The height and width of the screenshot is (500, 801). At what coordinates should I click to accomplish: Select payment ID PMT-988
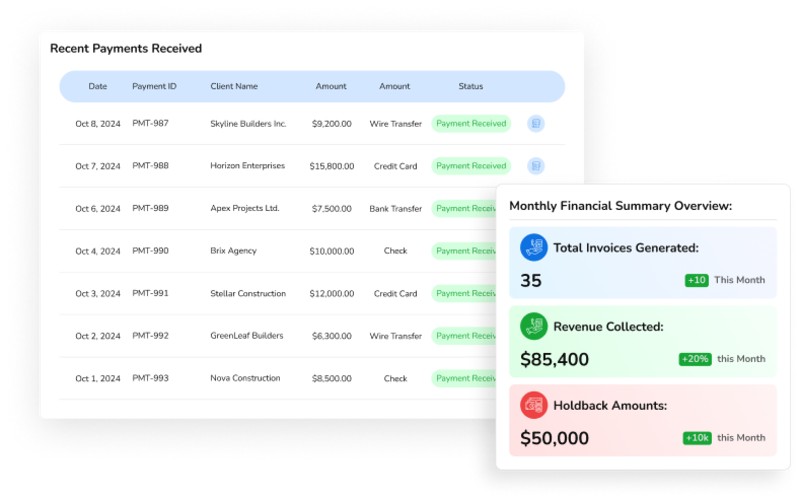[x=150, y=165]
